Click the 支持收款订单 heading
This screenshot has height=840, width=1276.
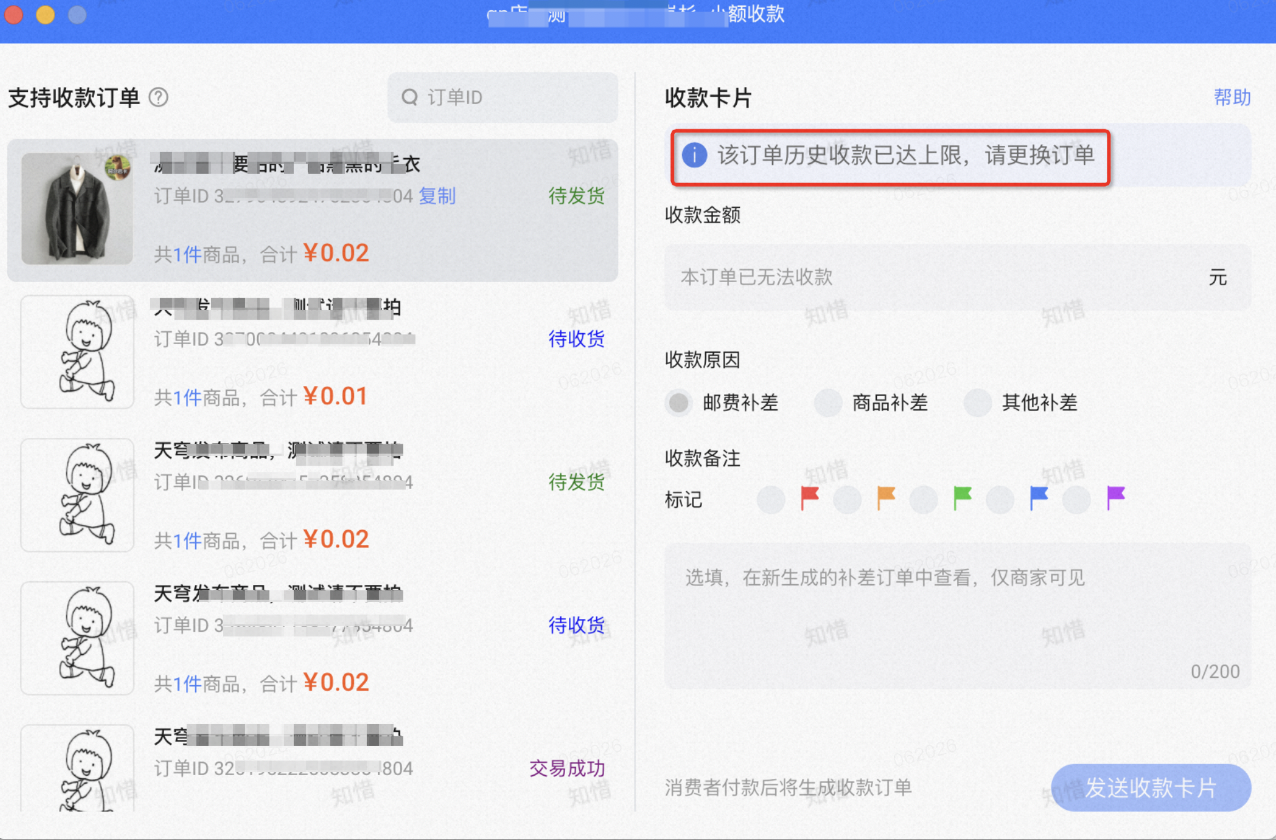(74, 98)
